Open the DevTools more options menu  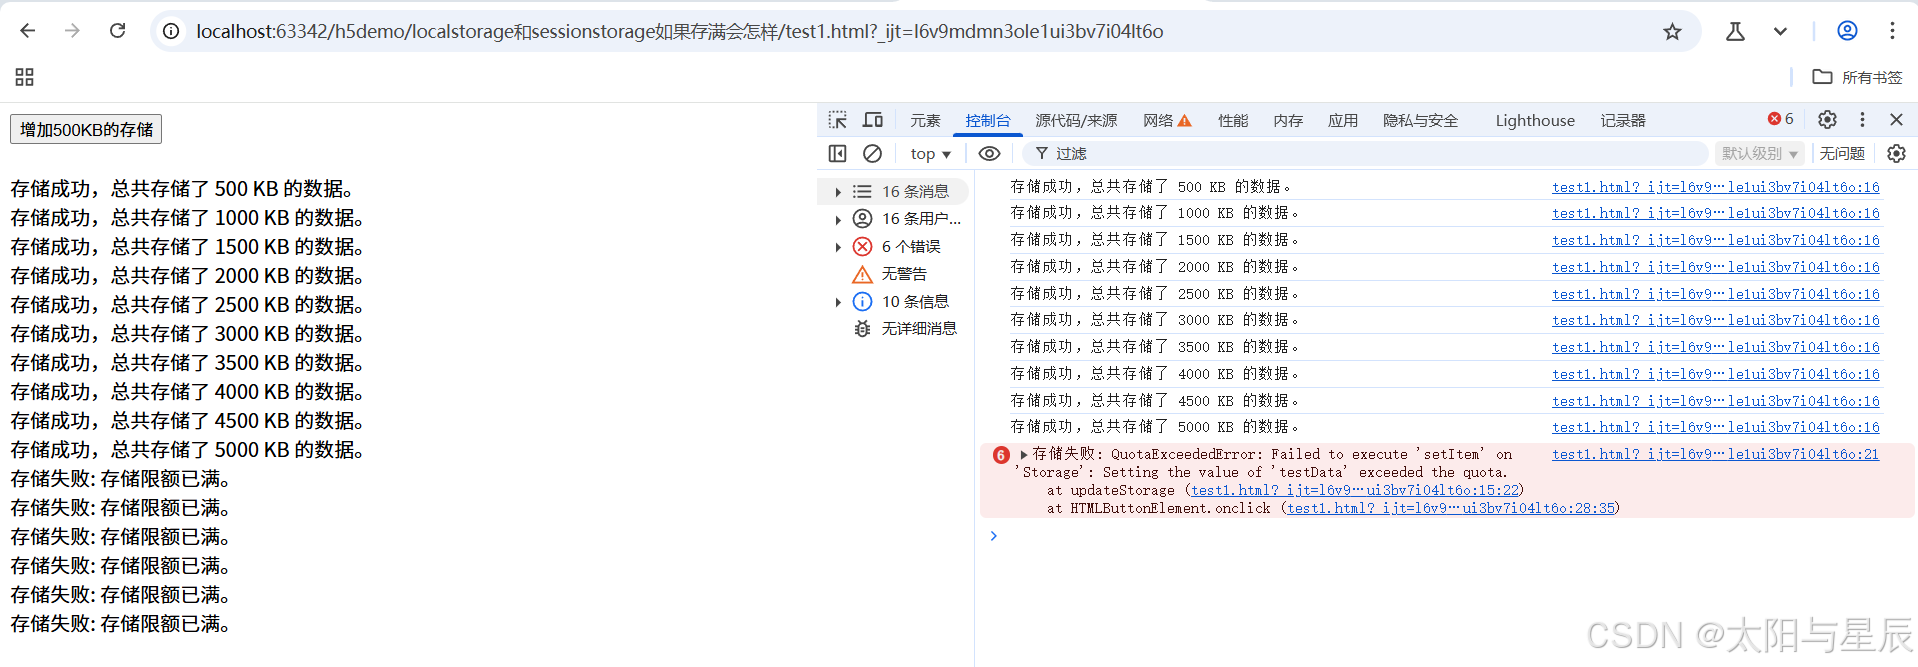pos(1862,119)
